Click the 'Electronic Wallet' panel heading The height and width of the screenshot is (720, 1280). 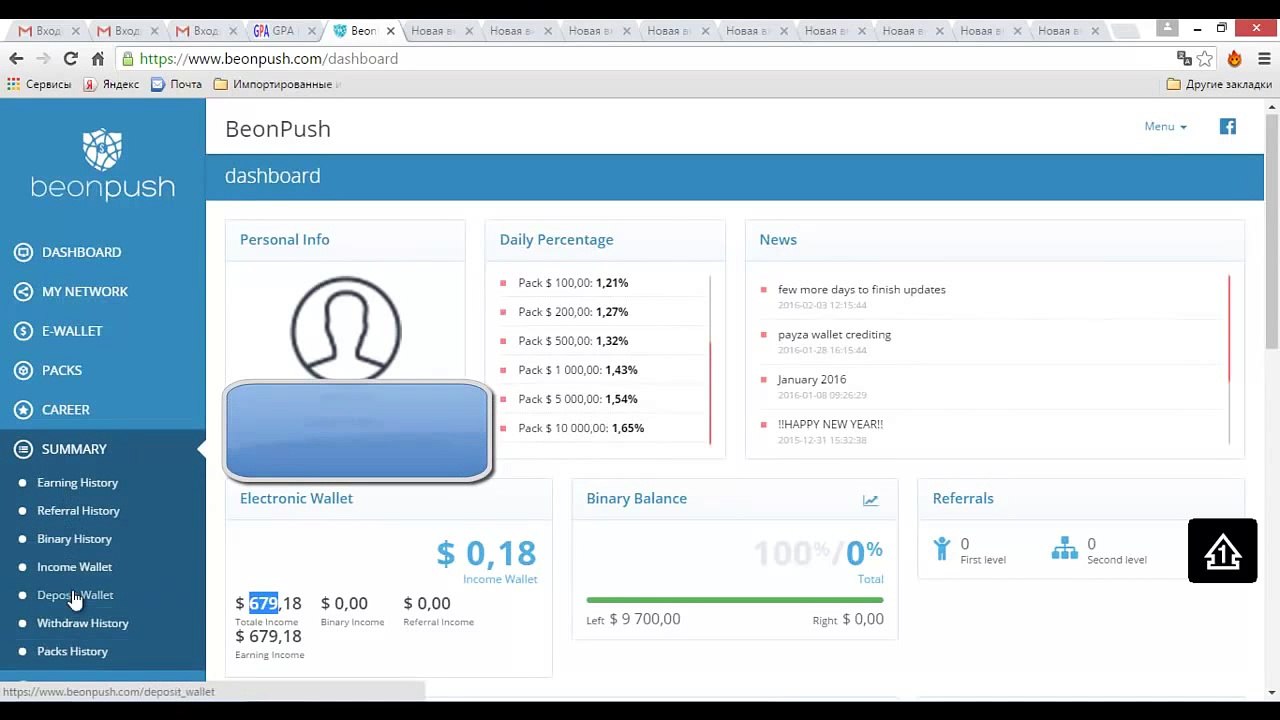point(296,499)
